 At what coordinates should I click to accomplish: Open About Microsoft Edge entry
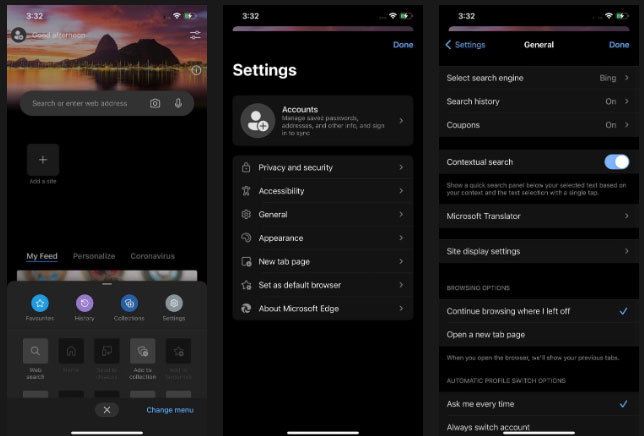pyautogui.click(x=323, y=308)
